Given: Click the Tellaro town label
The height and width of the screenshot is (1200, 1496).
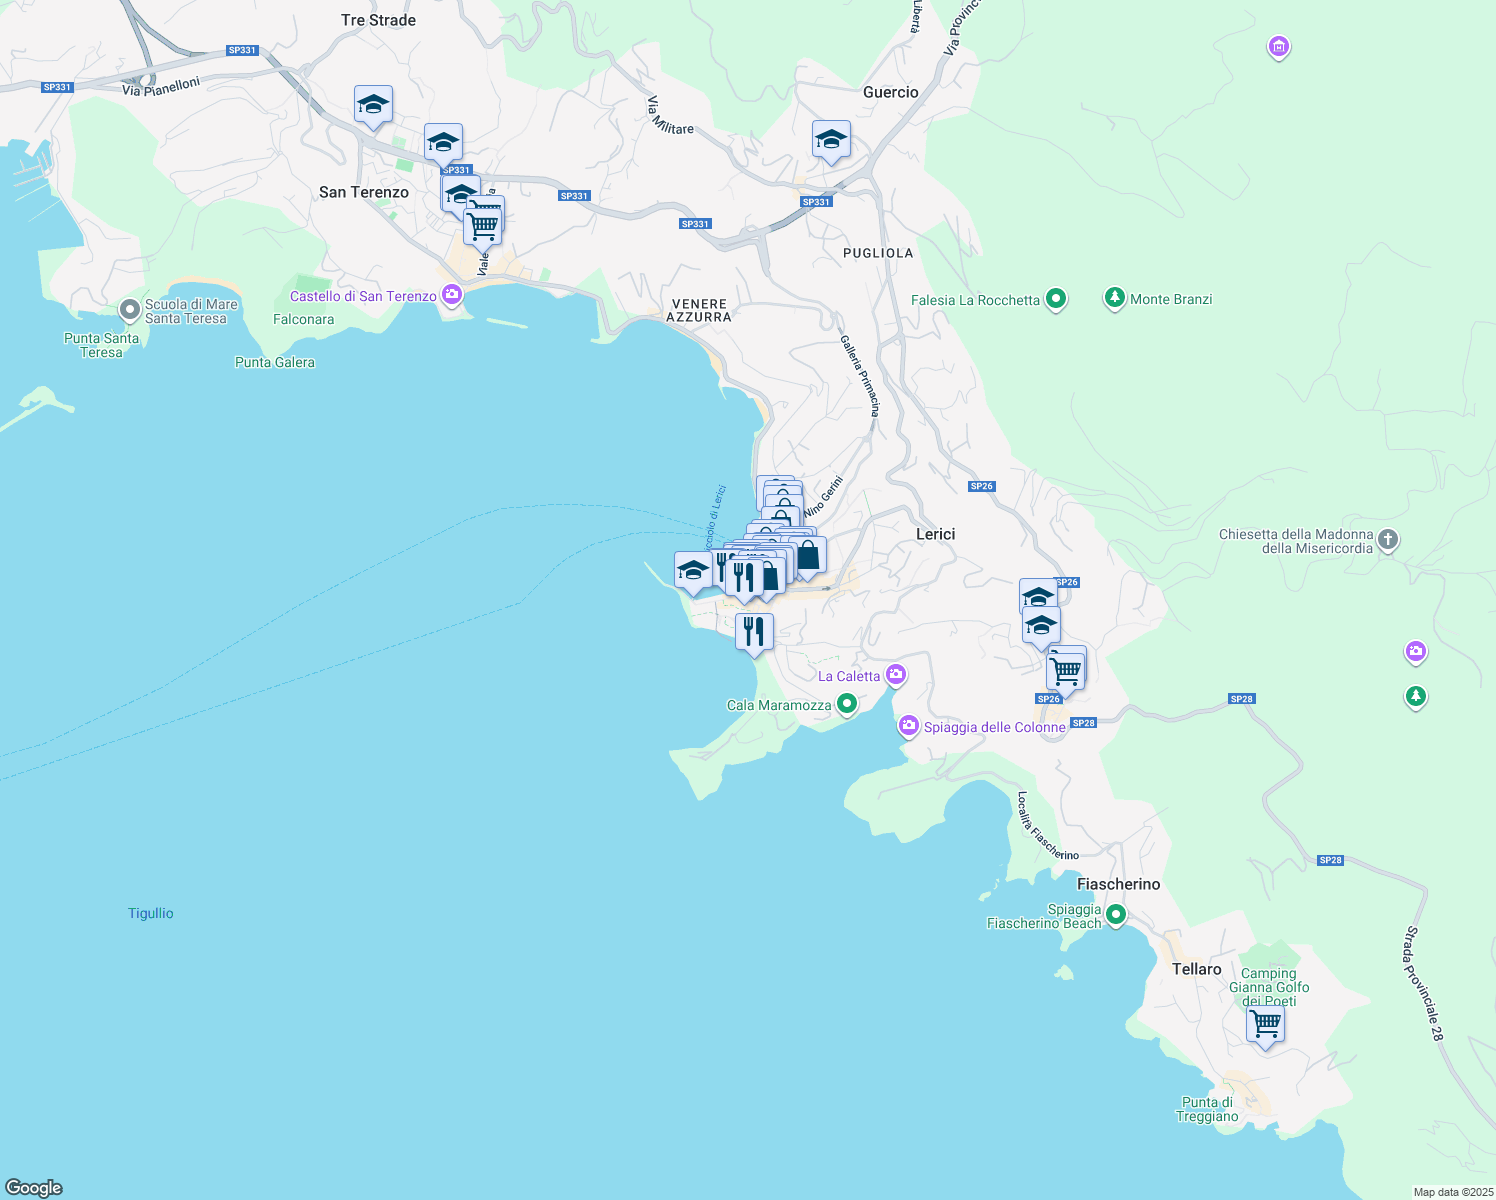Looking at the screenshot, I should pyautogui.click(x=1196, y=969).
